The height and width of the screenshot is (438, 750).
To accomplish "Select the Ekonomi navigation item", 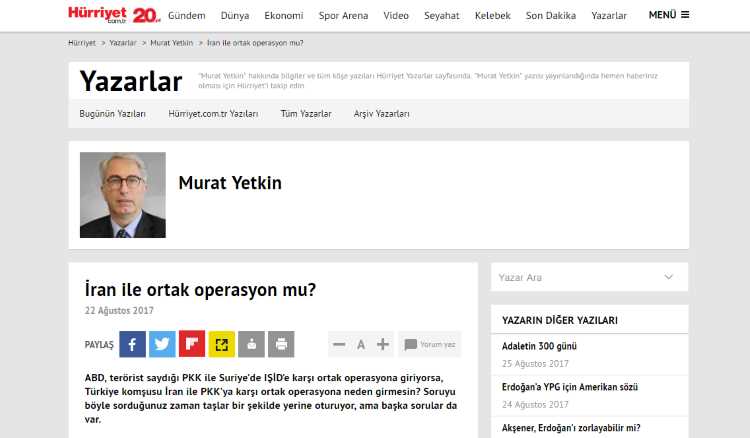I will 284,16.
